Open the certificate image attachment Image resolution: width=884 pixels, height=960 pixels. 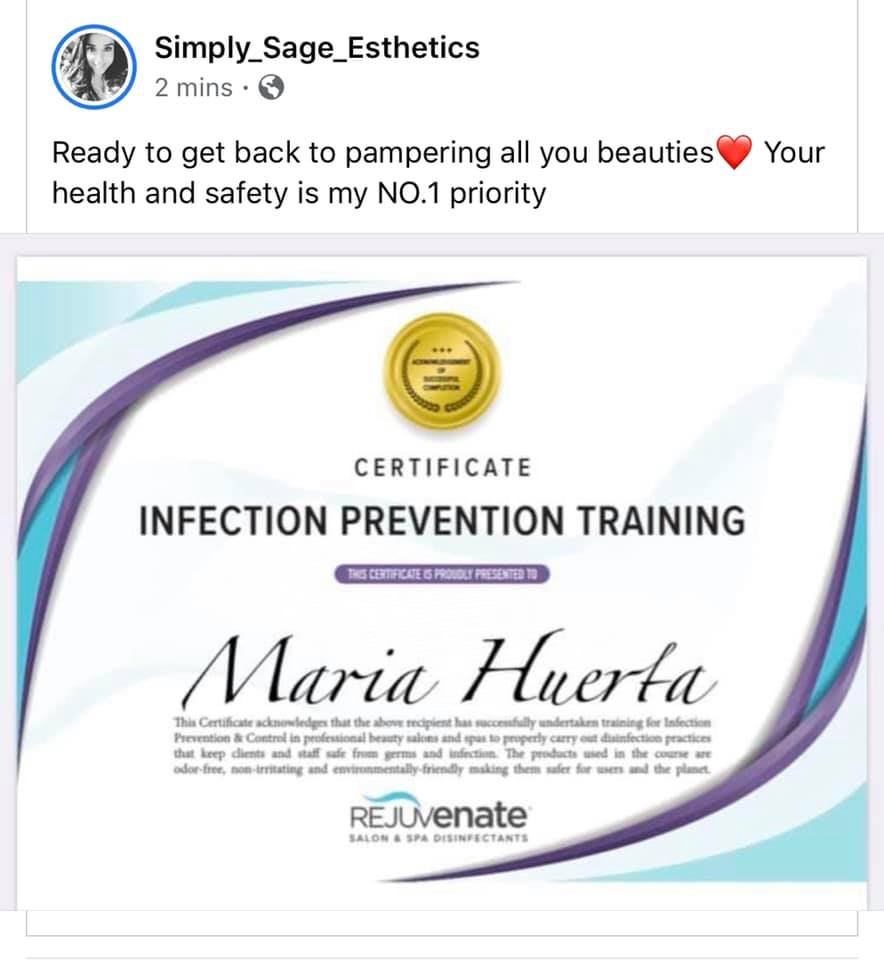pyautogui.click(x=442, y=582)
